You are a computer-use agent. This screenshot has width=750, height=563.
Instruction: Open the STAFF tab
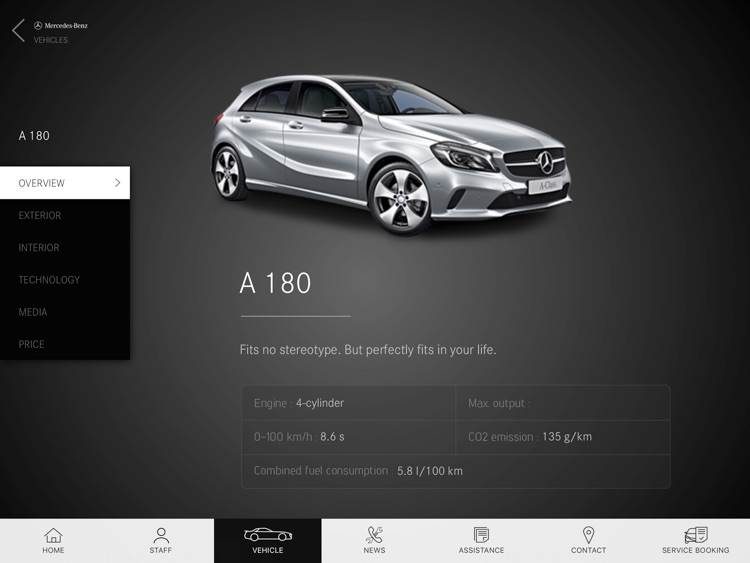161,541
